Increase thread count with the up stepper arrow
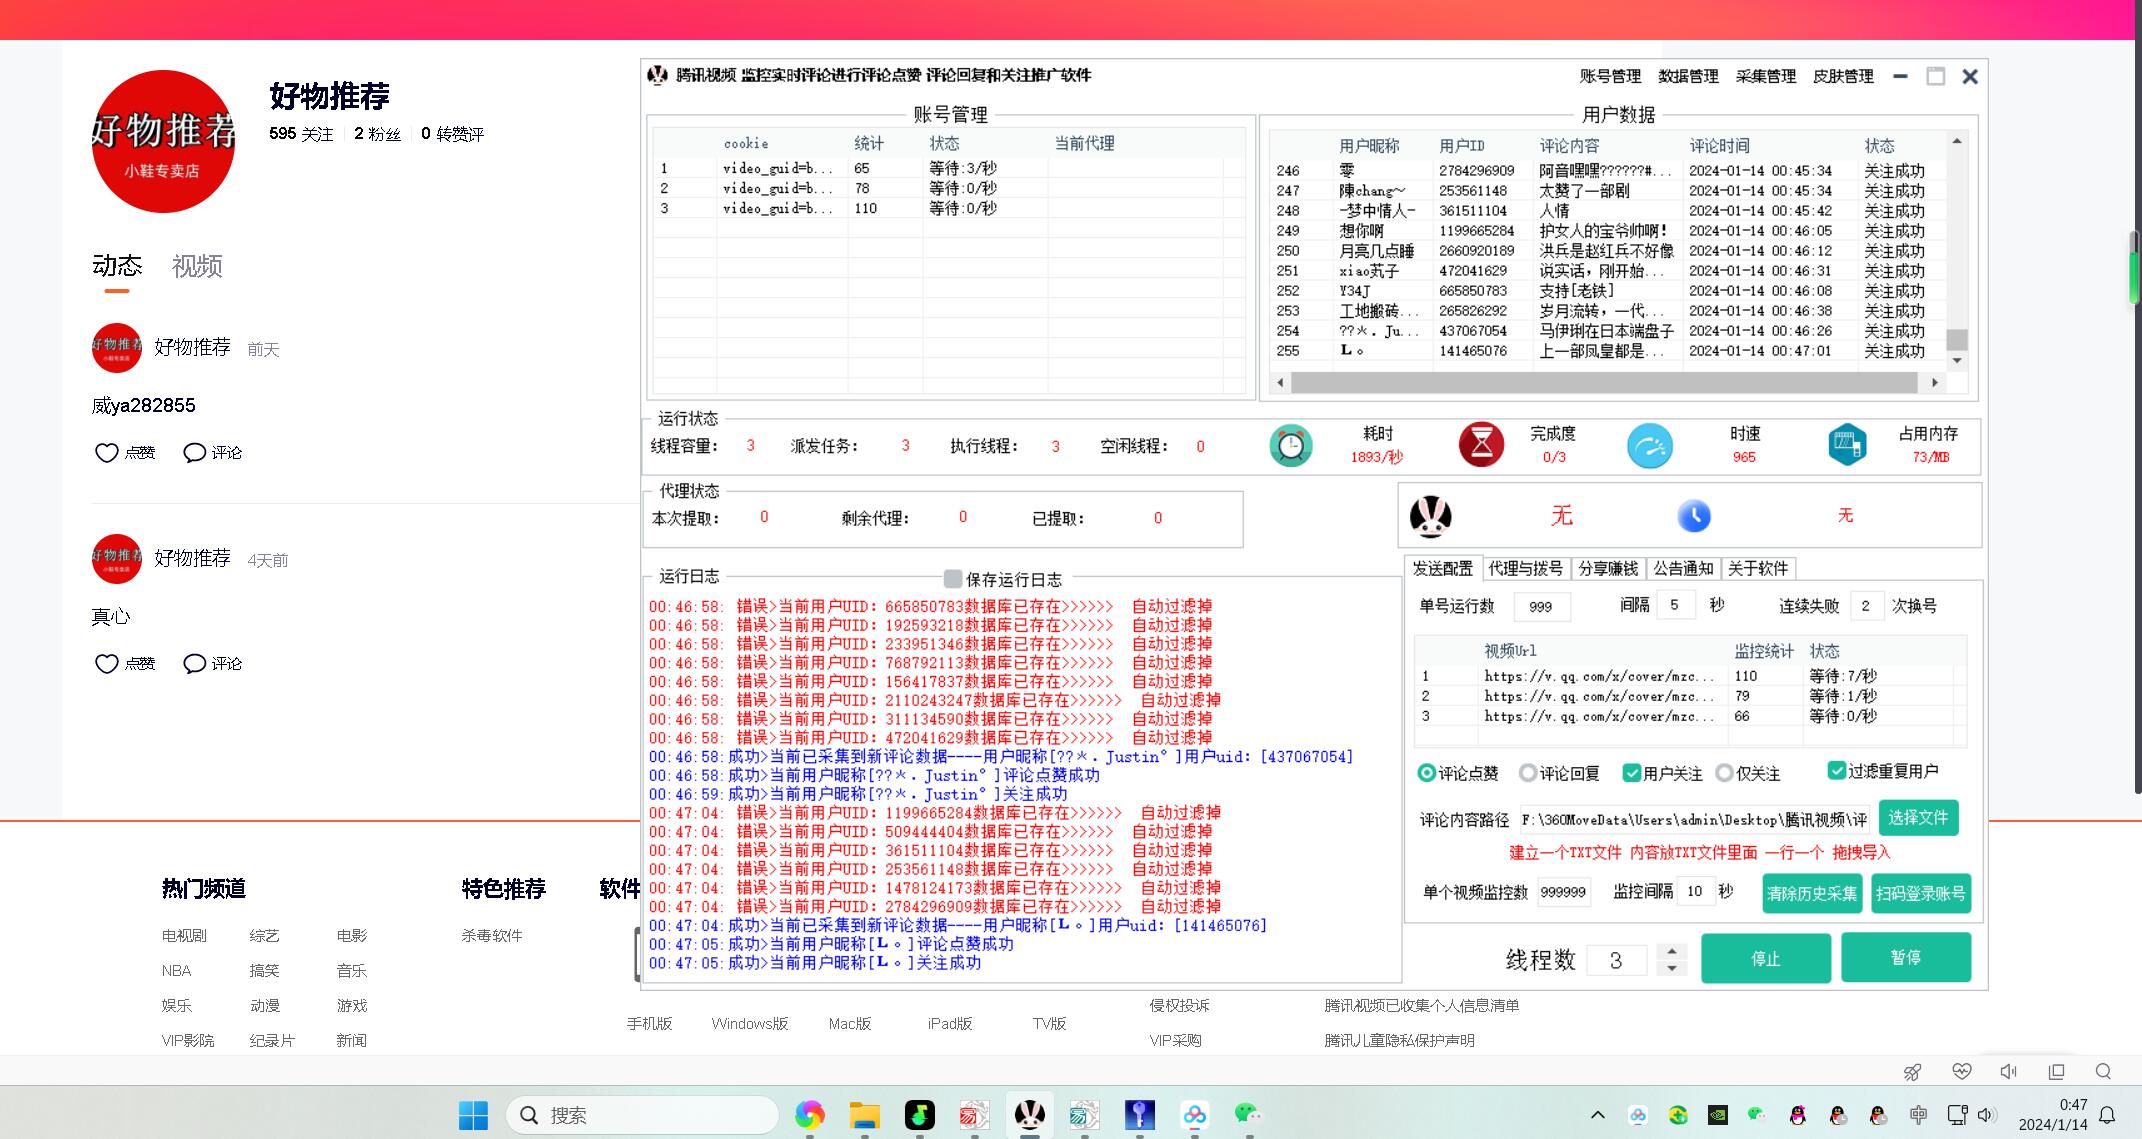 point(1671,951)
